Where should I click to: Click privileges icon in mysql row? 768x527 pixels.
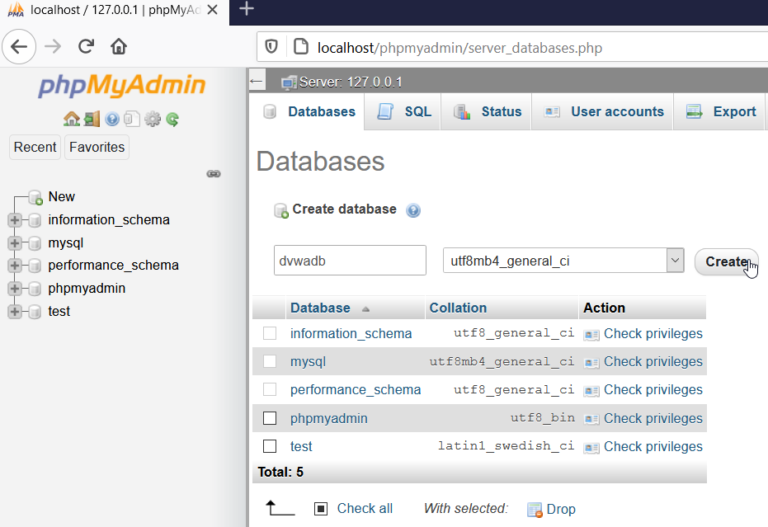[x=591, y=363]
